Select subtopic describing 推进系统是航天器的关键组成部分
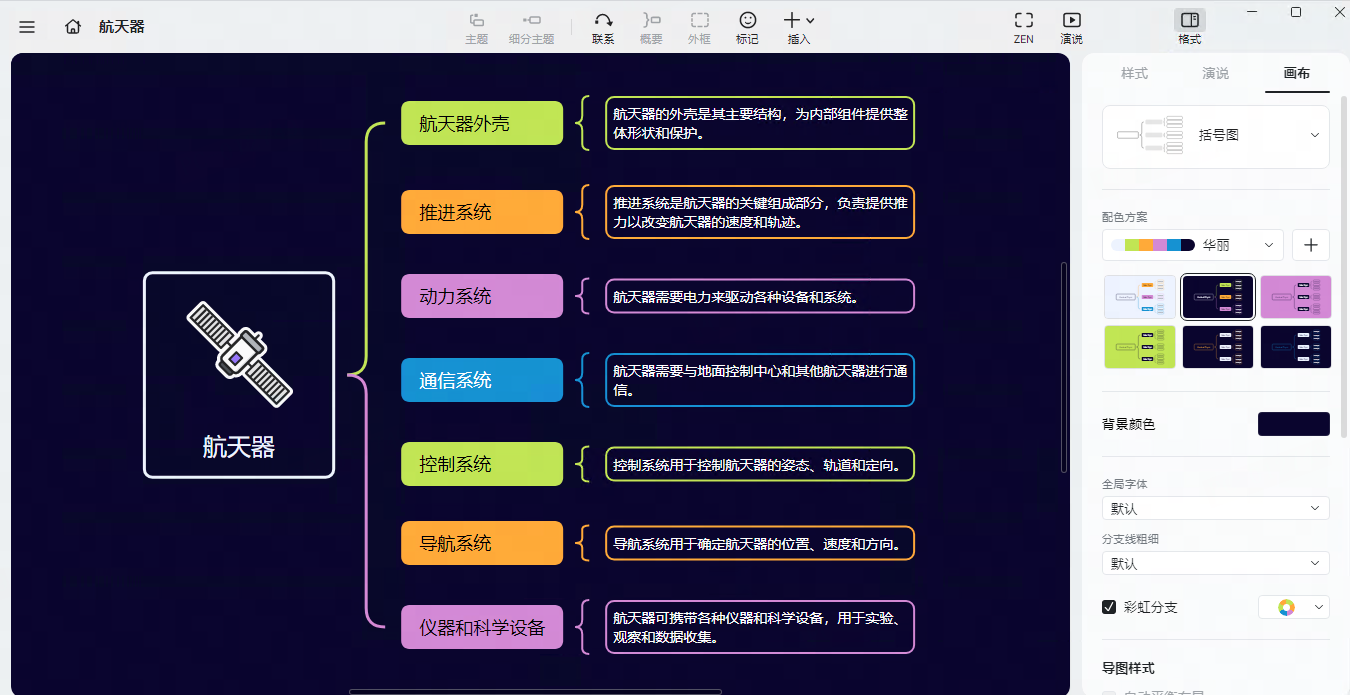The width and height of the screenshot is (1350, 695). (760, 212)
